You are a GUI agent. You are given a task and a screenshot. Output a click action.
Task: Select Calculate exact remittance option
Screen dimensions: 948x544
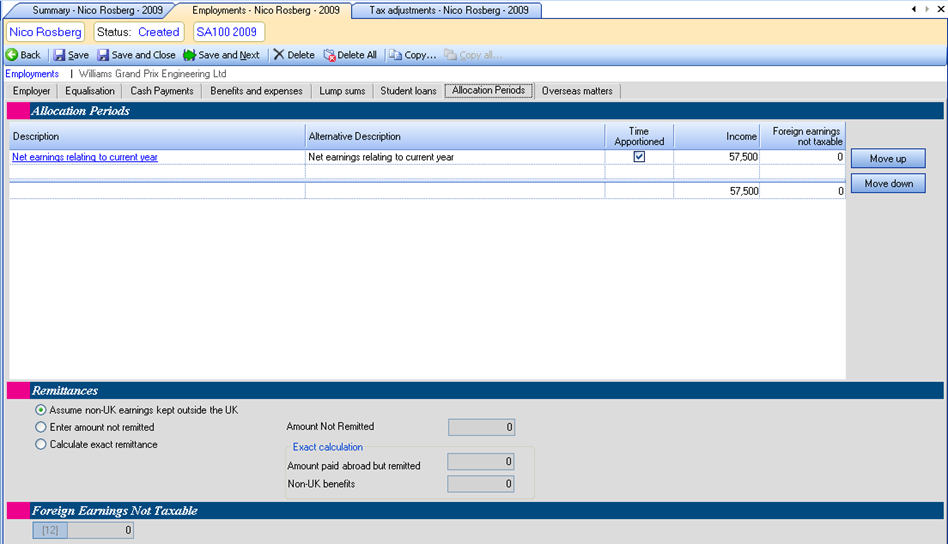click(x=41, y=444)
